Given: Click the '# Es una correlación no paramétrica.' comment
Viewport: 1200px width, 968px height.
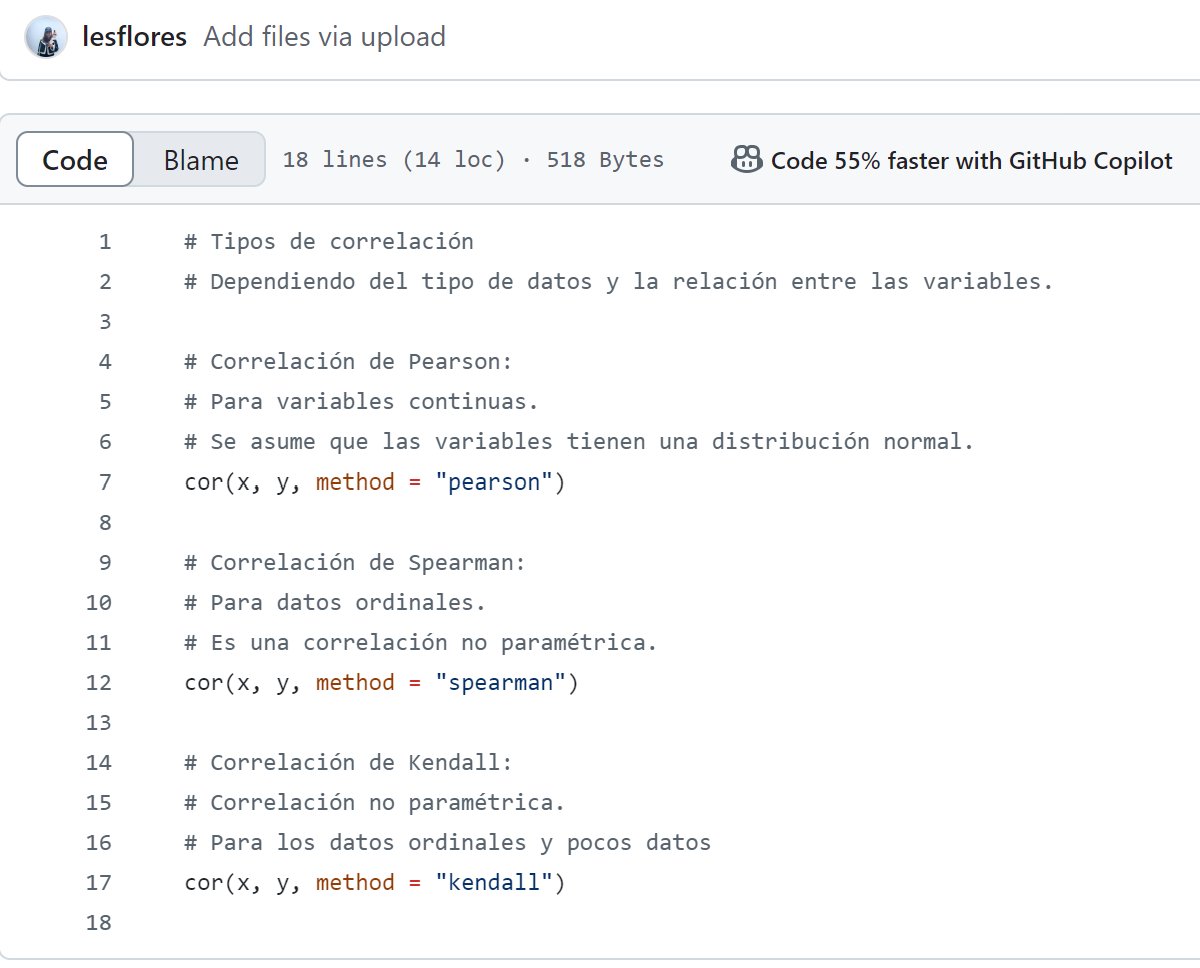Looking at the screenshot, I should tap(421, 642).
